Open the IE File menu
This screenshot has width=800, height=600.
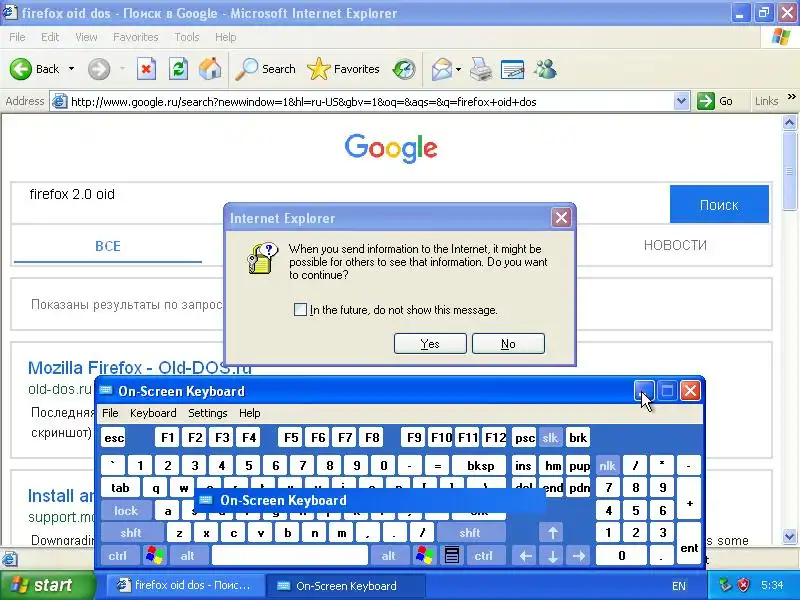(x=17, y=37)
